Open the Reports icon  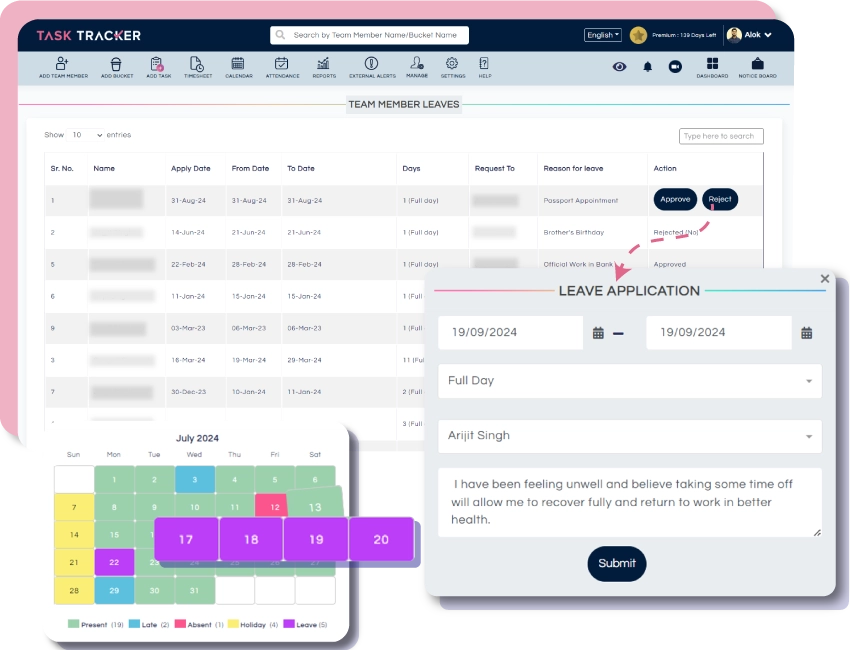click(x=324, y=64)
